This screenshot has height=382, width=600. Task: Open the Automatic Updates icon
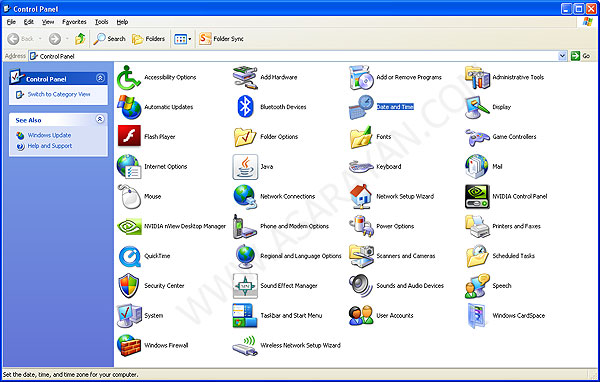tap(129, 107)
